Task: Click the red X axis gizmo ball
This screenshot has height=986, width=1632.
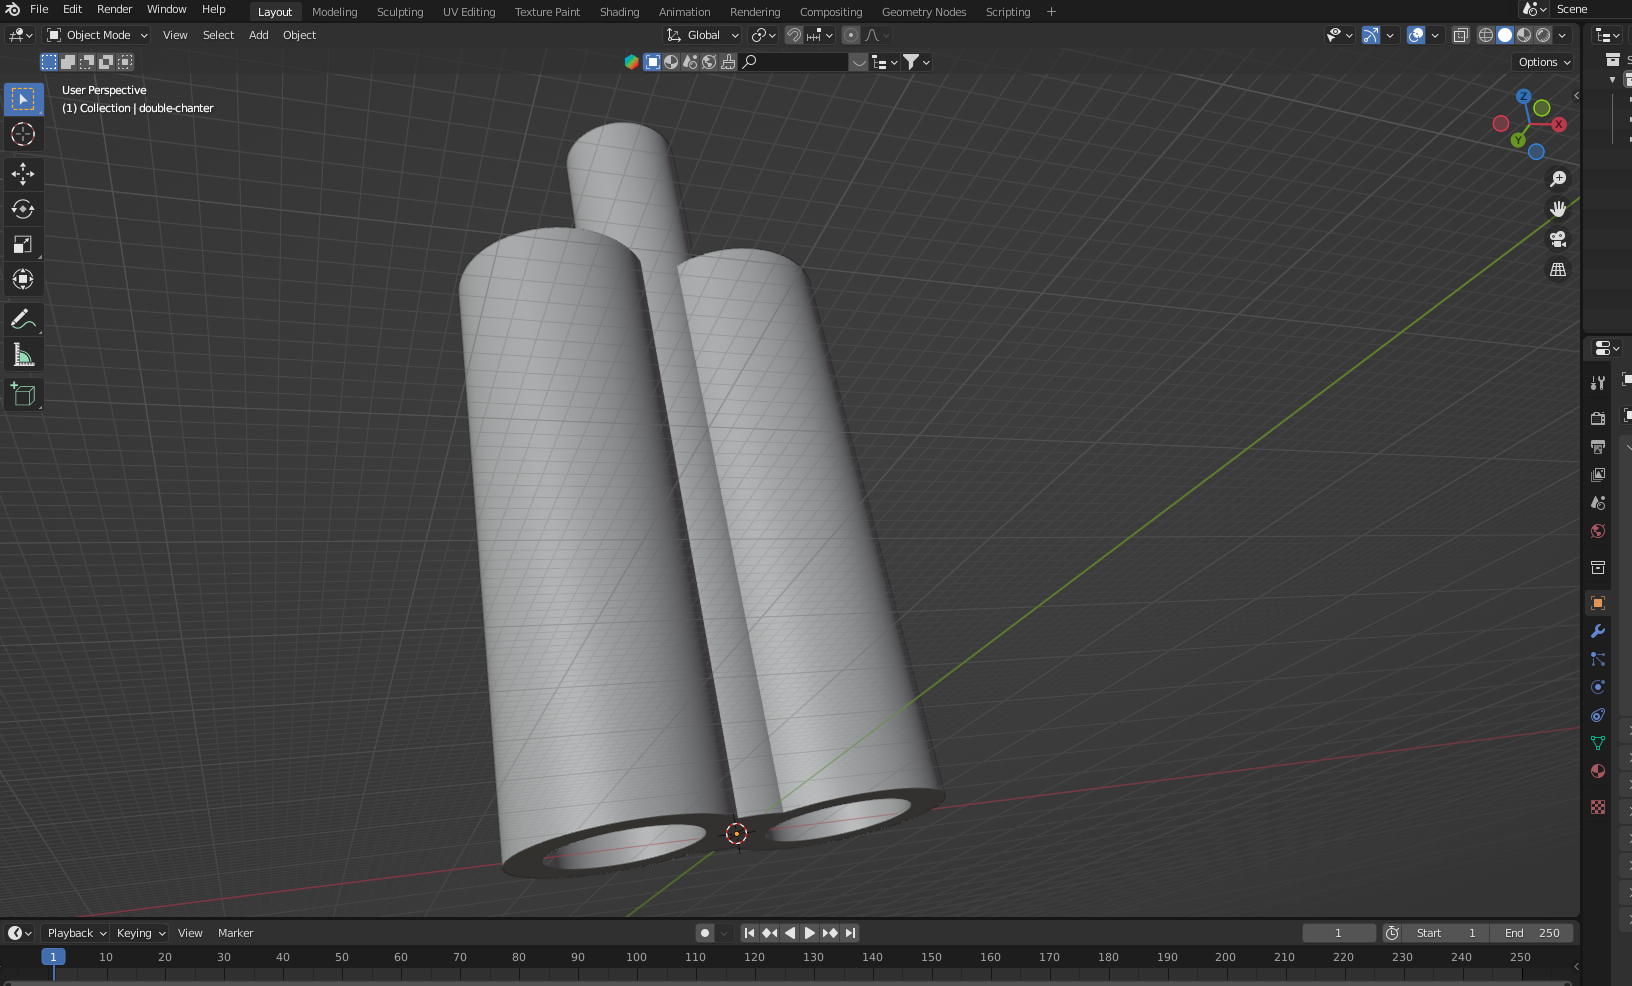Action: pyautogui.click(x=1559, y=124)
